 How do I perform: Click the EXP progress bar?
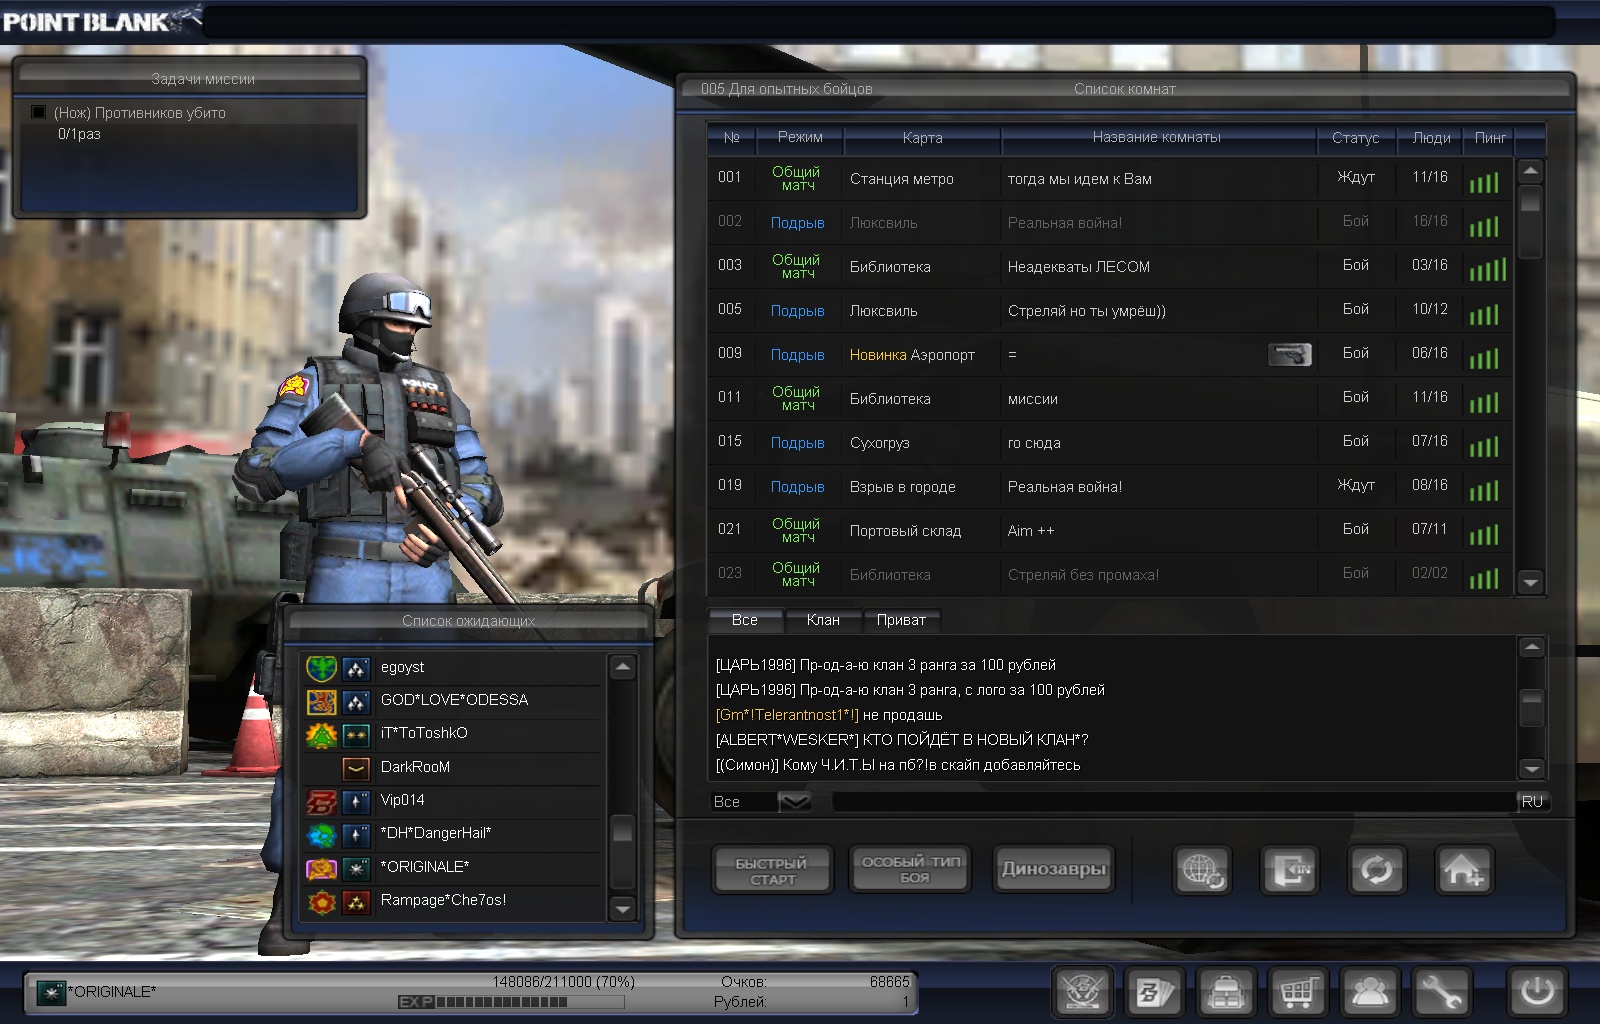pyautogui.click(x=512, y=1001)
